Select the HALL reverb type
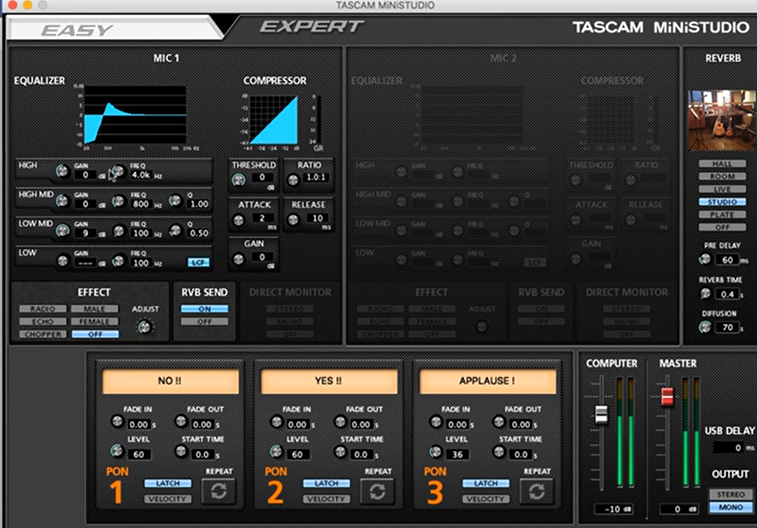The height and width of the screenshot is (528, 757). 722,164
